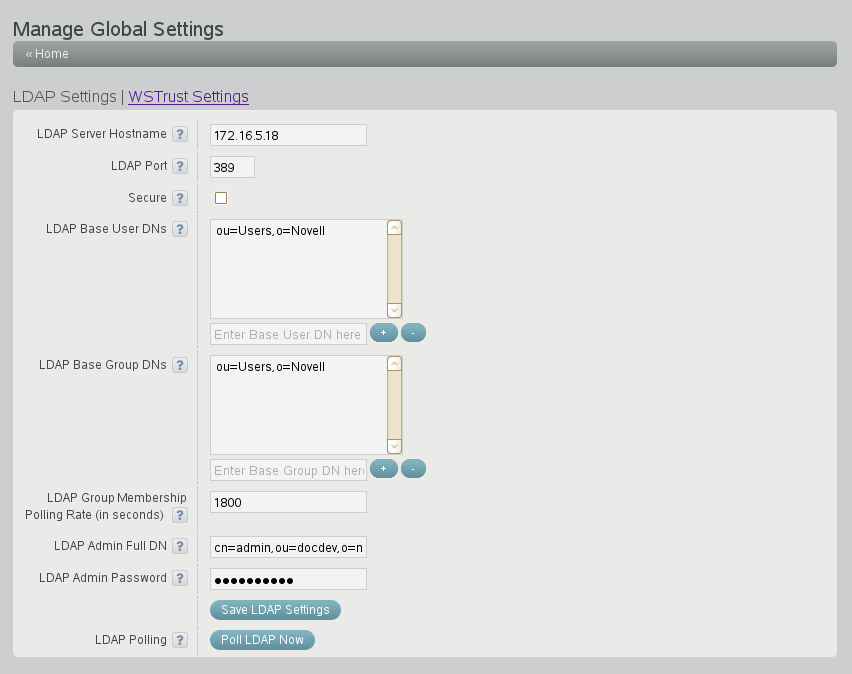Focus the LDAP Server Hostname field
This screenshot has width=852, height=674.
[x=288, y=135]
